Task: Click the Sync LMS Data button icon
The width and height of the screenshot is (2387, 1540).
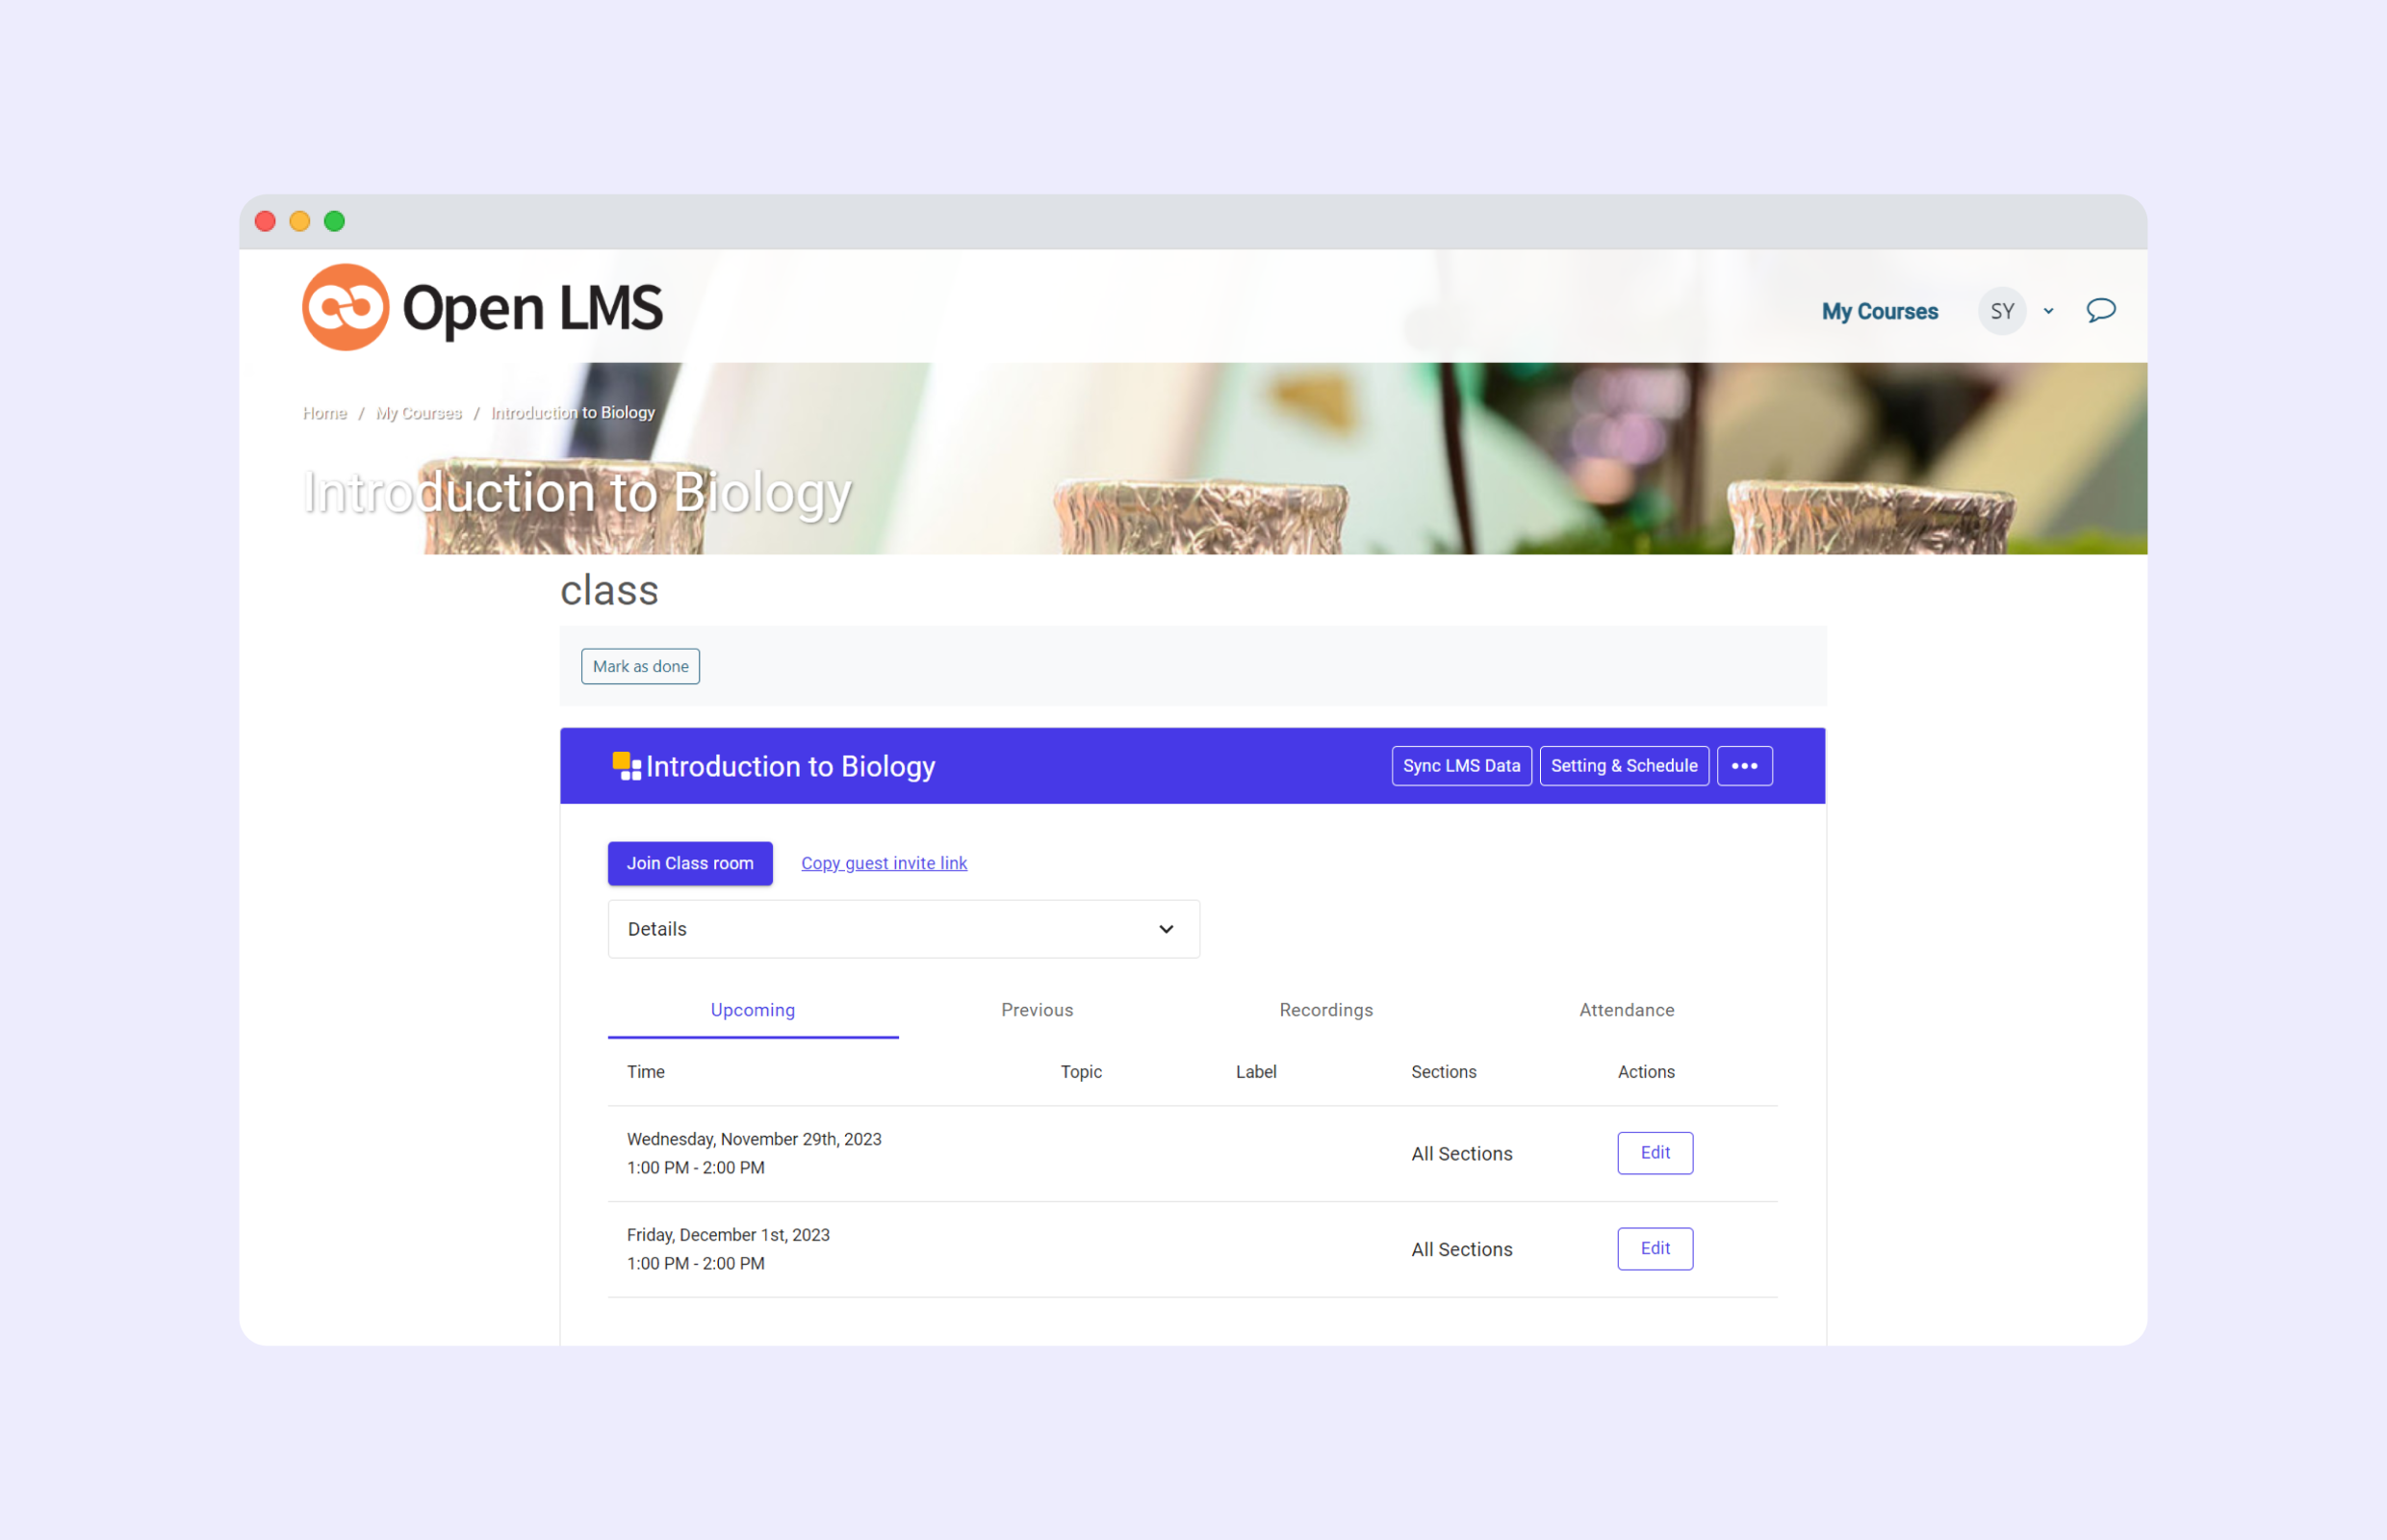Action: [1461, 765]
